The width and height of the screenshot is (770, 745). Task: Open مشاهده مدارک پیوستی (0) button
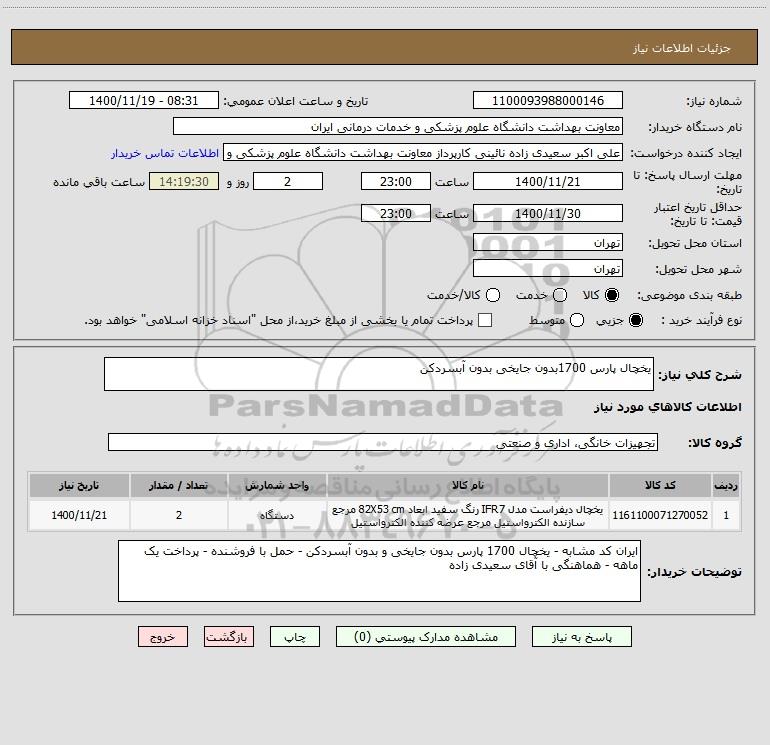pyautogui.click(x=426, y=637)
